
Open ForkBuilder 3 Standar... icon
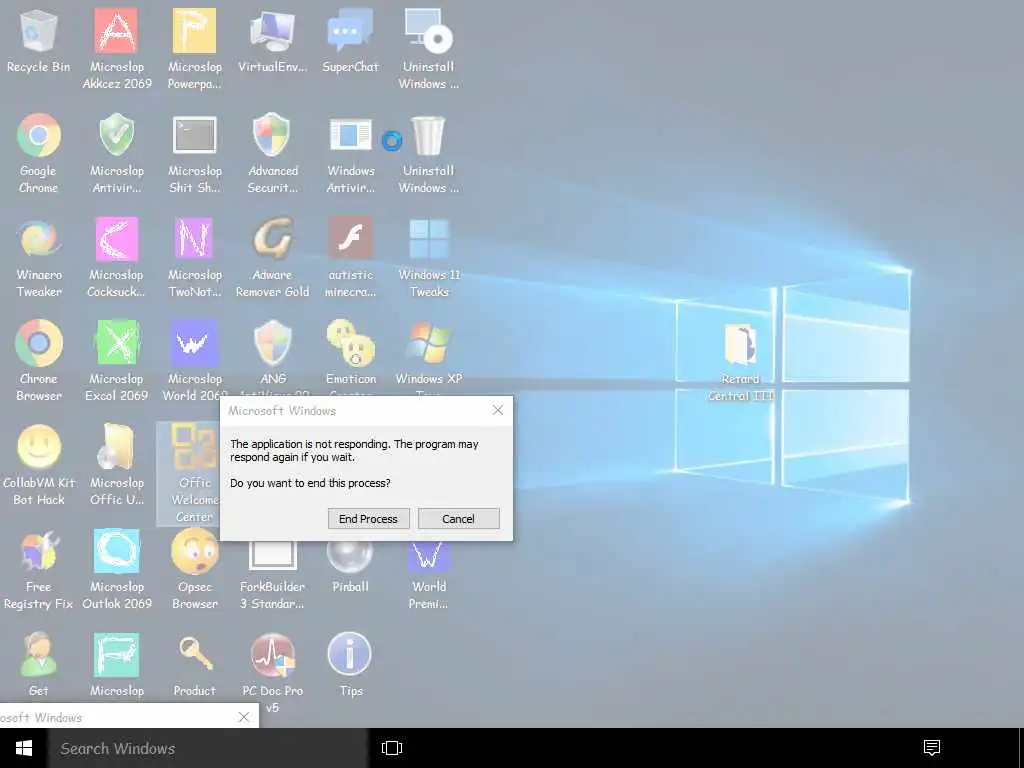point(272,556)
